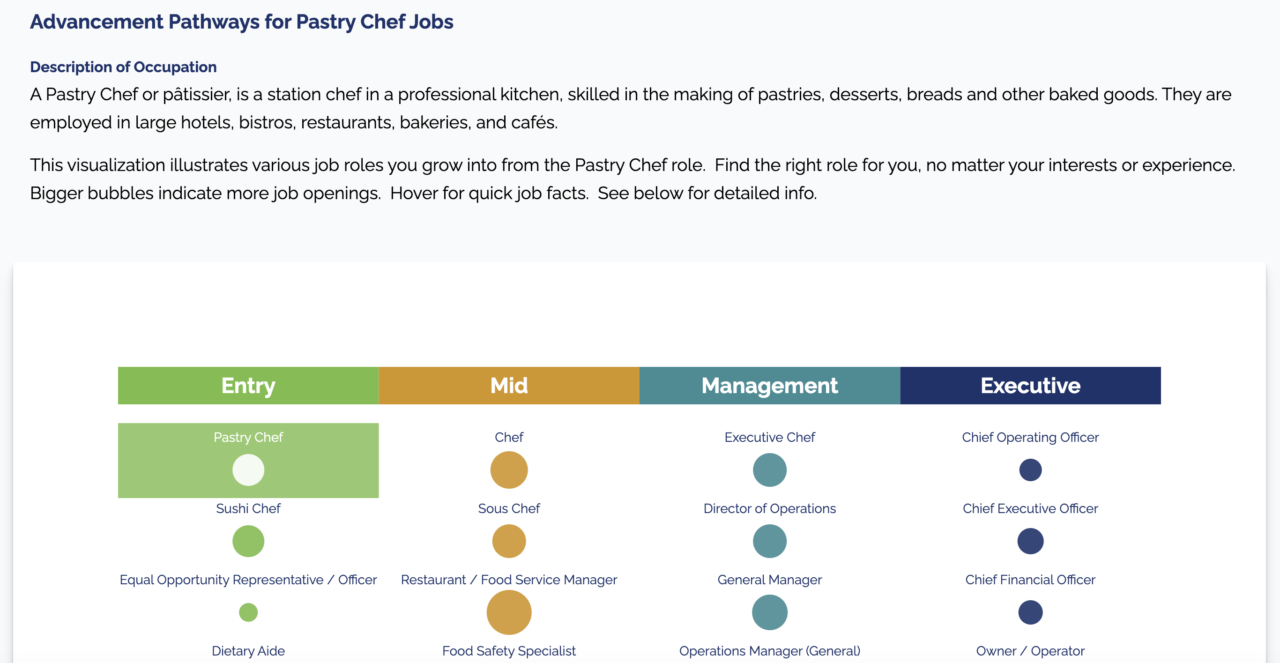The image size is (1280, 663).
Task: Open the Dietary Aide job label
Action: pyautogui.click(x=248, y=651)
